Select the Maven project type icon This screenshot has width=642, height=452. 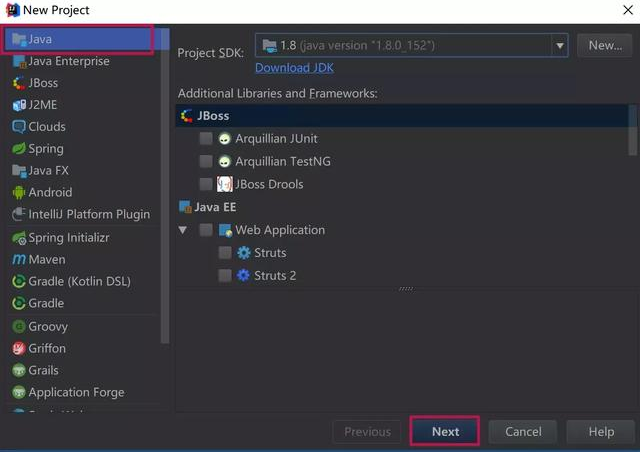click(19, 260)
